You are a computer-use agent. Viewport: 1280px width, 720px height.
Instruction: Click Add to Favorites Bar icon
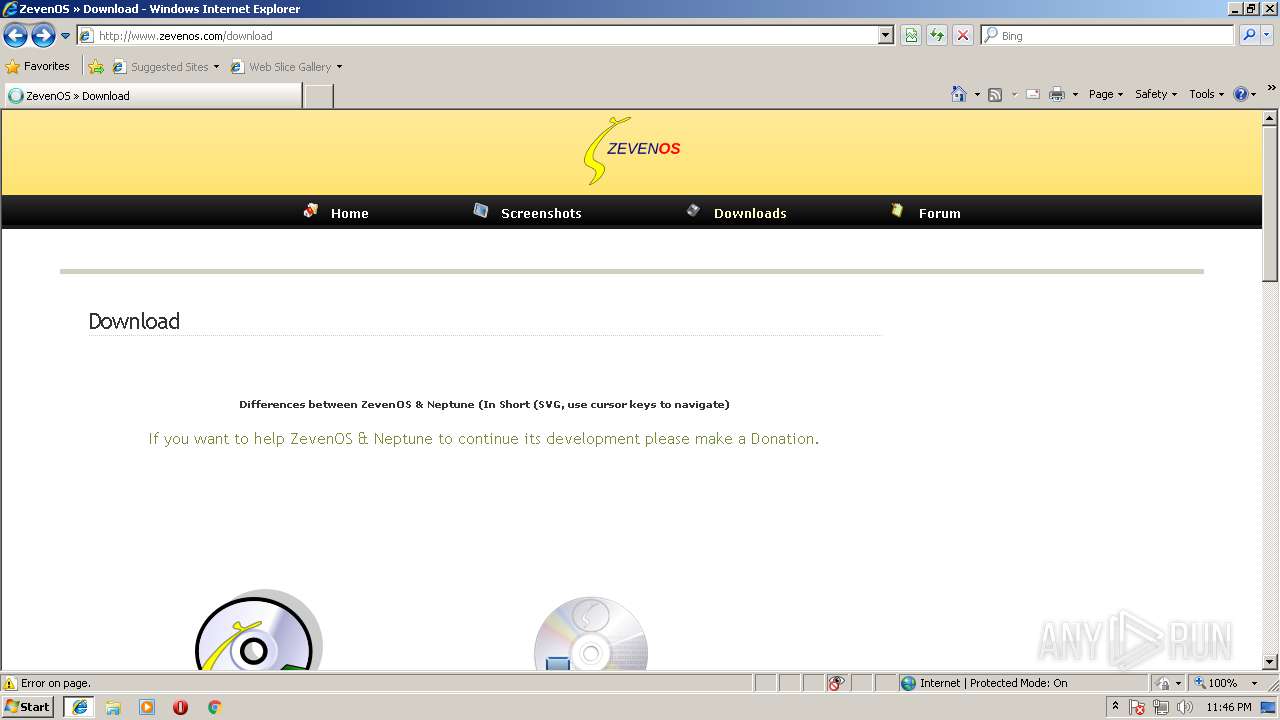click(96, 67)
